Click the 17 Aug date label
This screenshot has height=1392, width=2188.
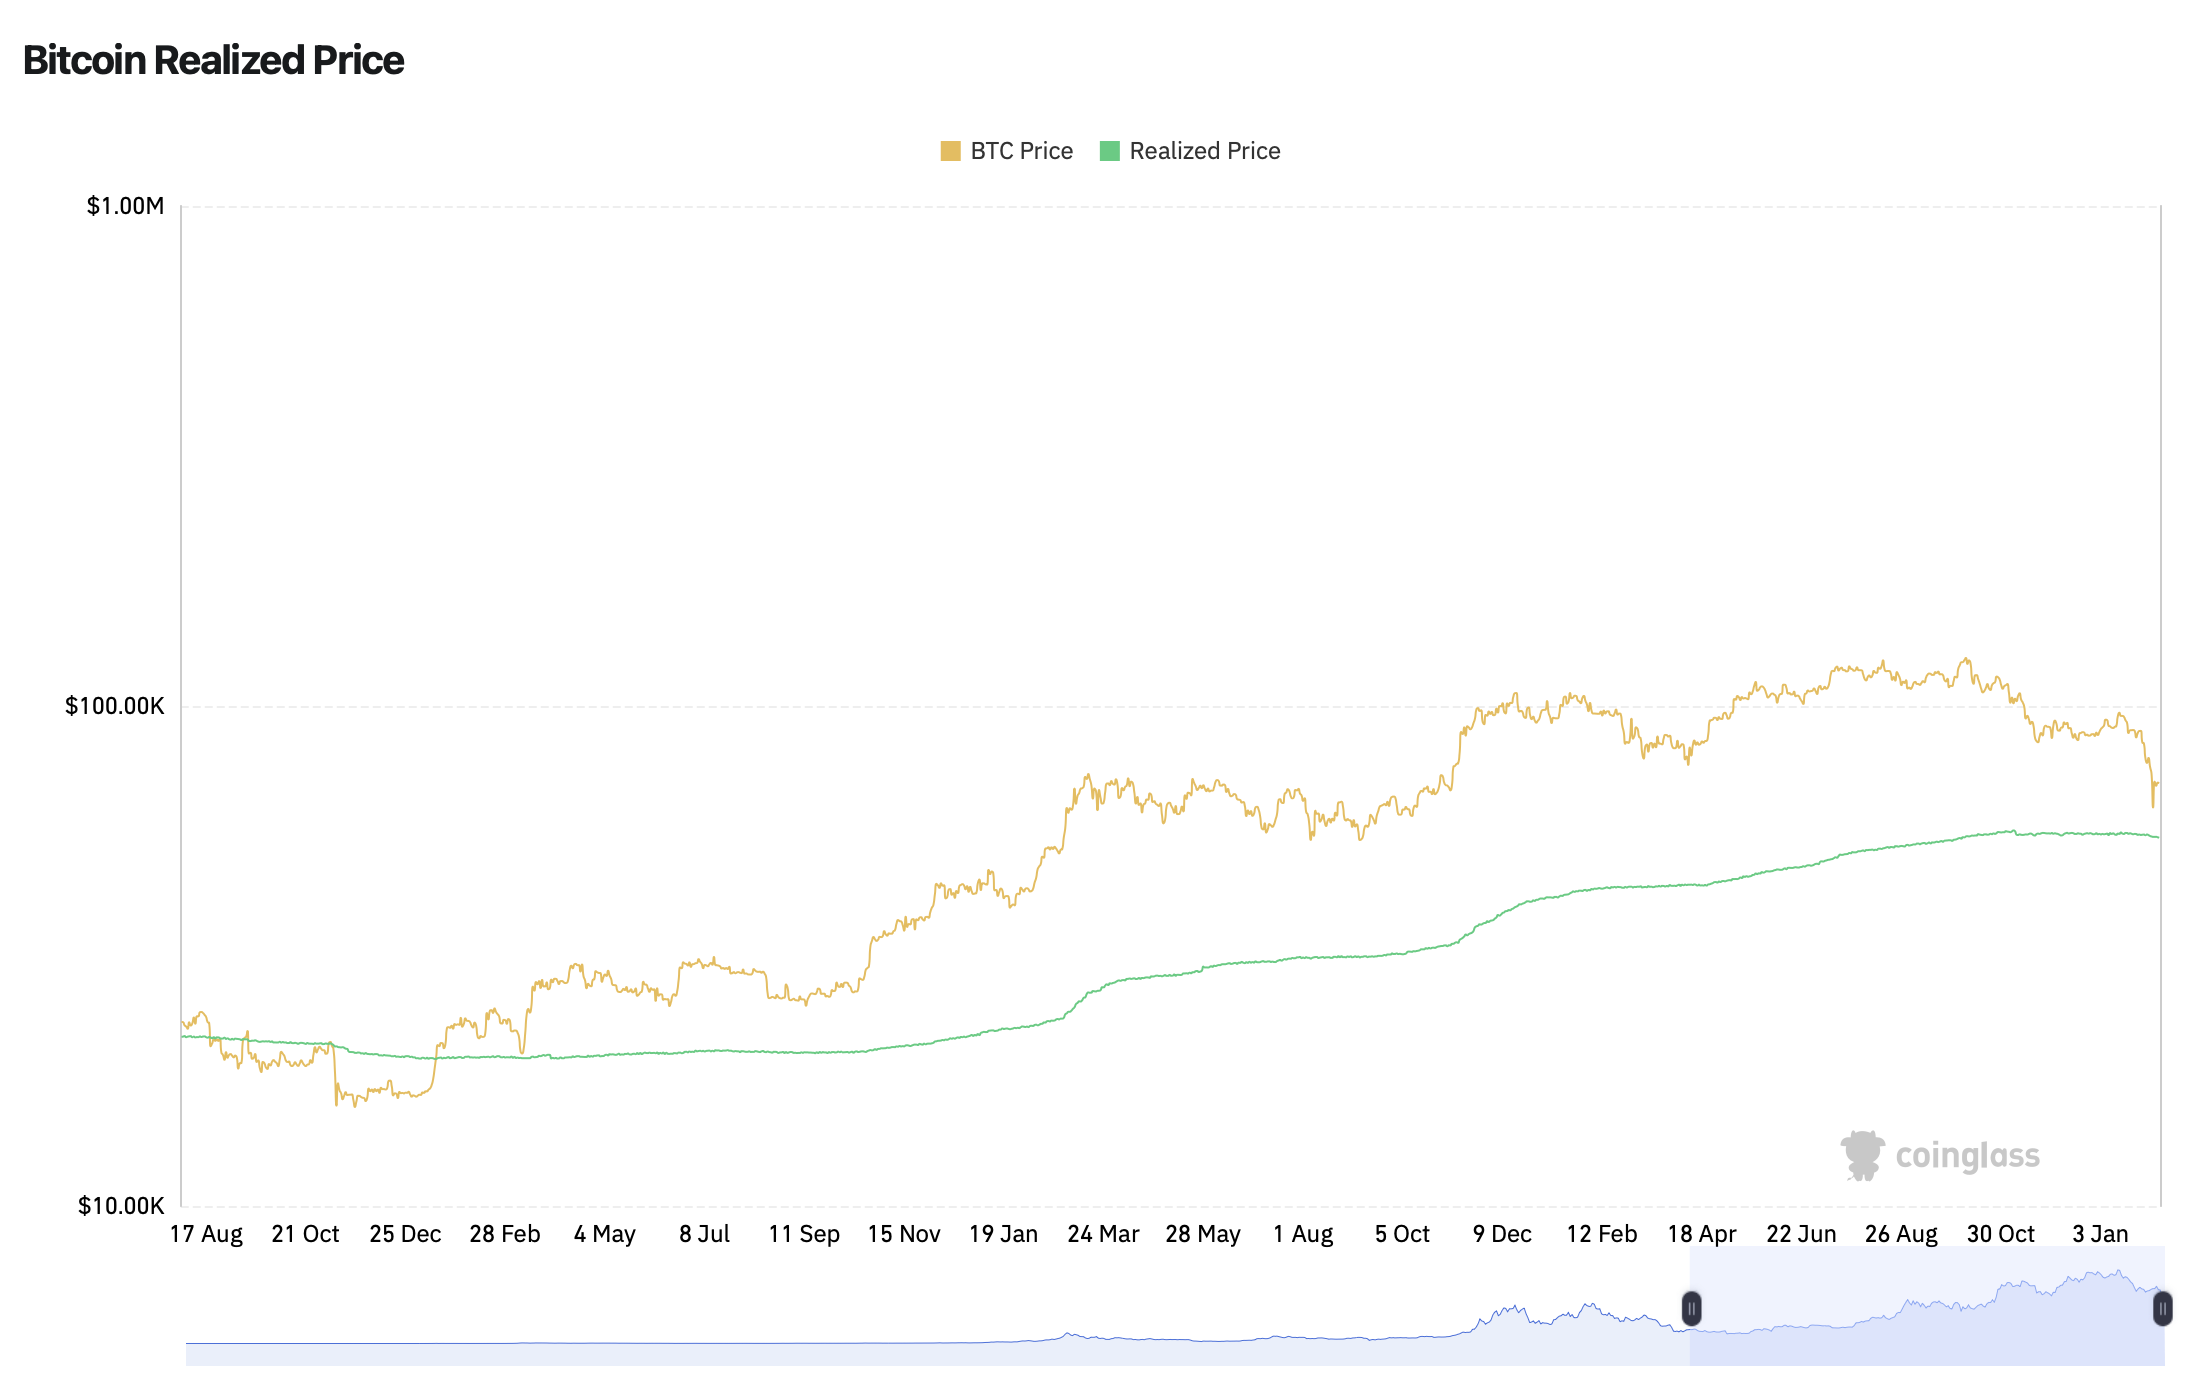[206, 1234]
